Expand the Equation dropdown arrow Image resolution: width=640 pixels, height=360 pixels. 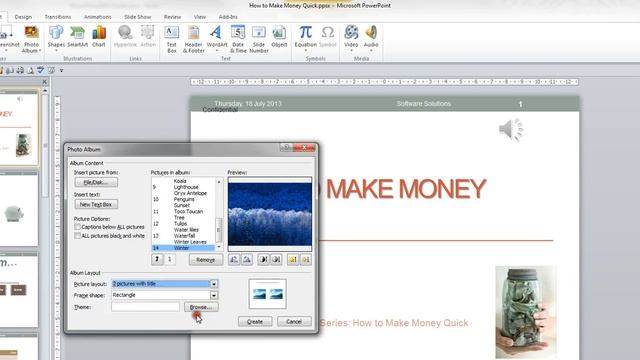(305, 51)
